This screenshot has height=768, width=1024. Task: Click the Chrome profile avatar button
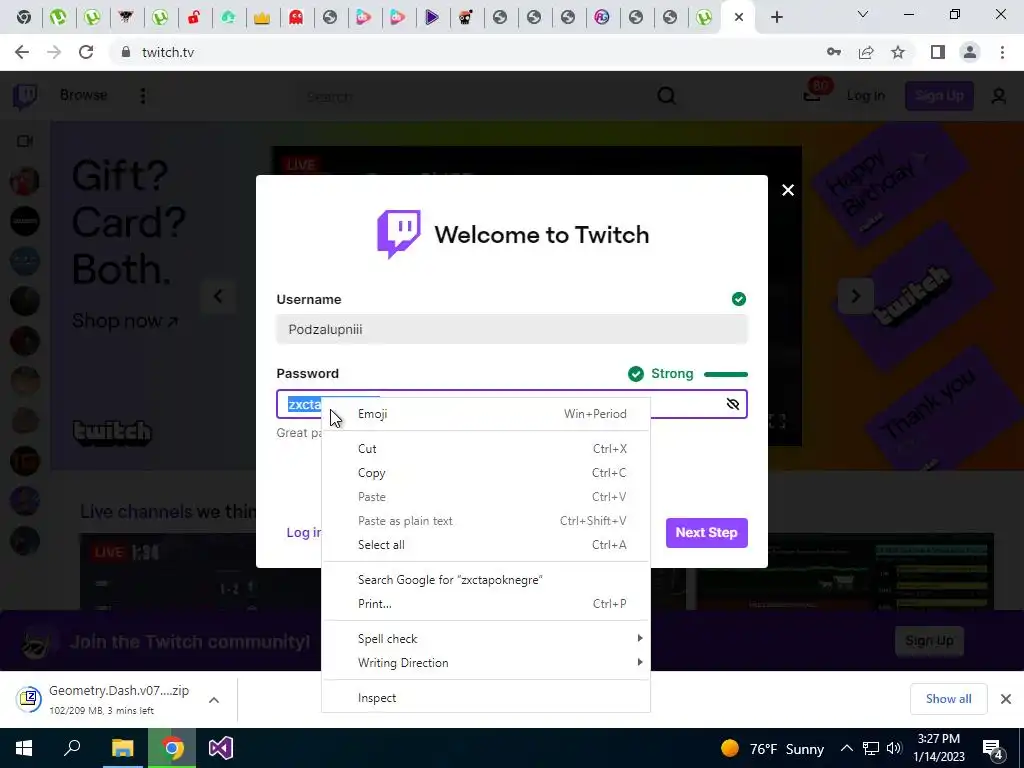[970, 52]
